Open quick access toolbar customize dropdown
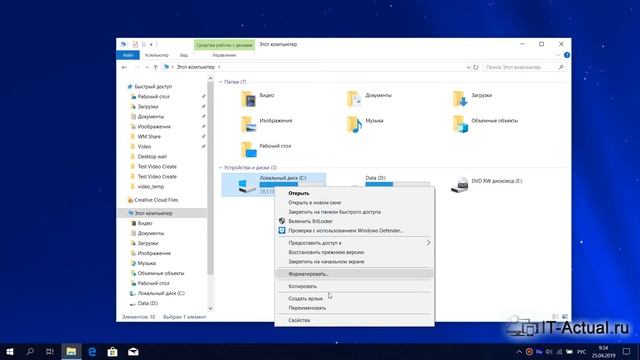 (x=151, y=44)
